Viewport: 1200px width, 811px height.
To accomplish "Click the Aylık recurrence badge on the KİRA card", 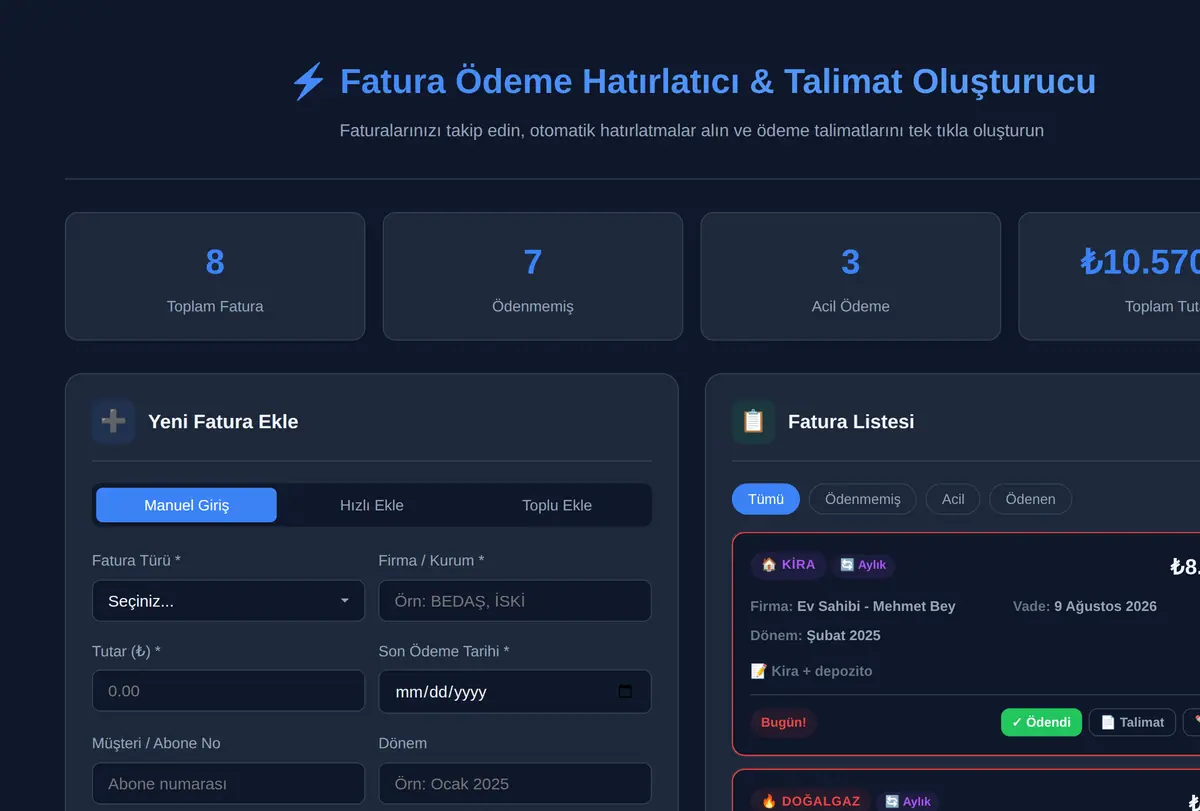I will pyautogui.click(x=863, y=565).
